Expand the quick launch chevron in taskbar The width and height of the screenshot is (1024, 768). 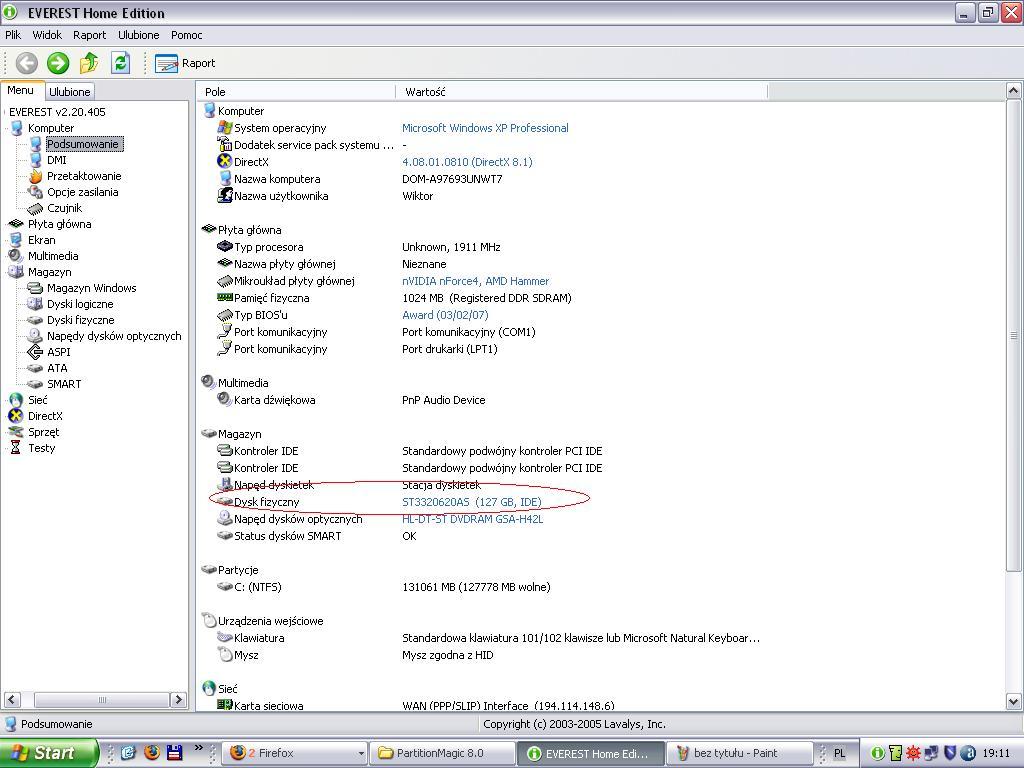(199, 748)
